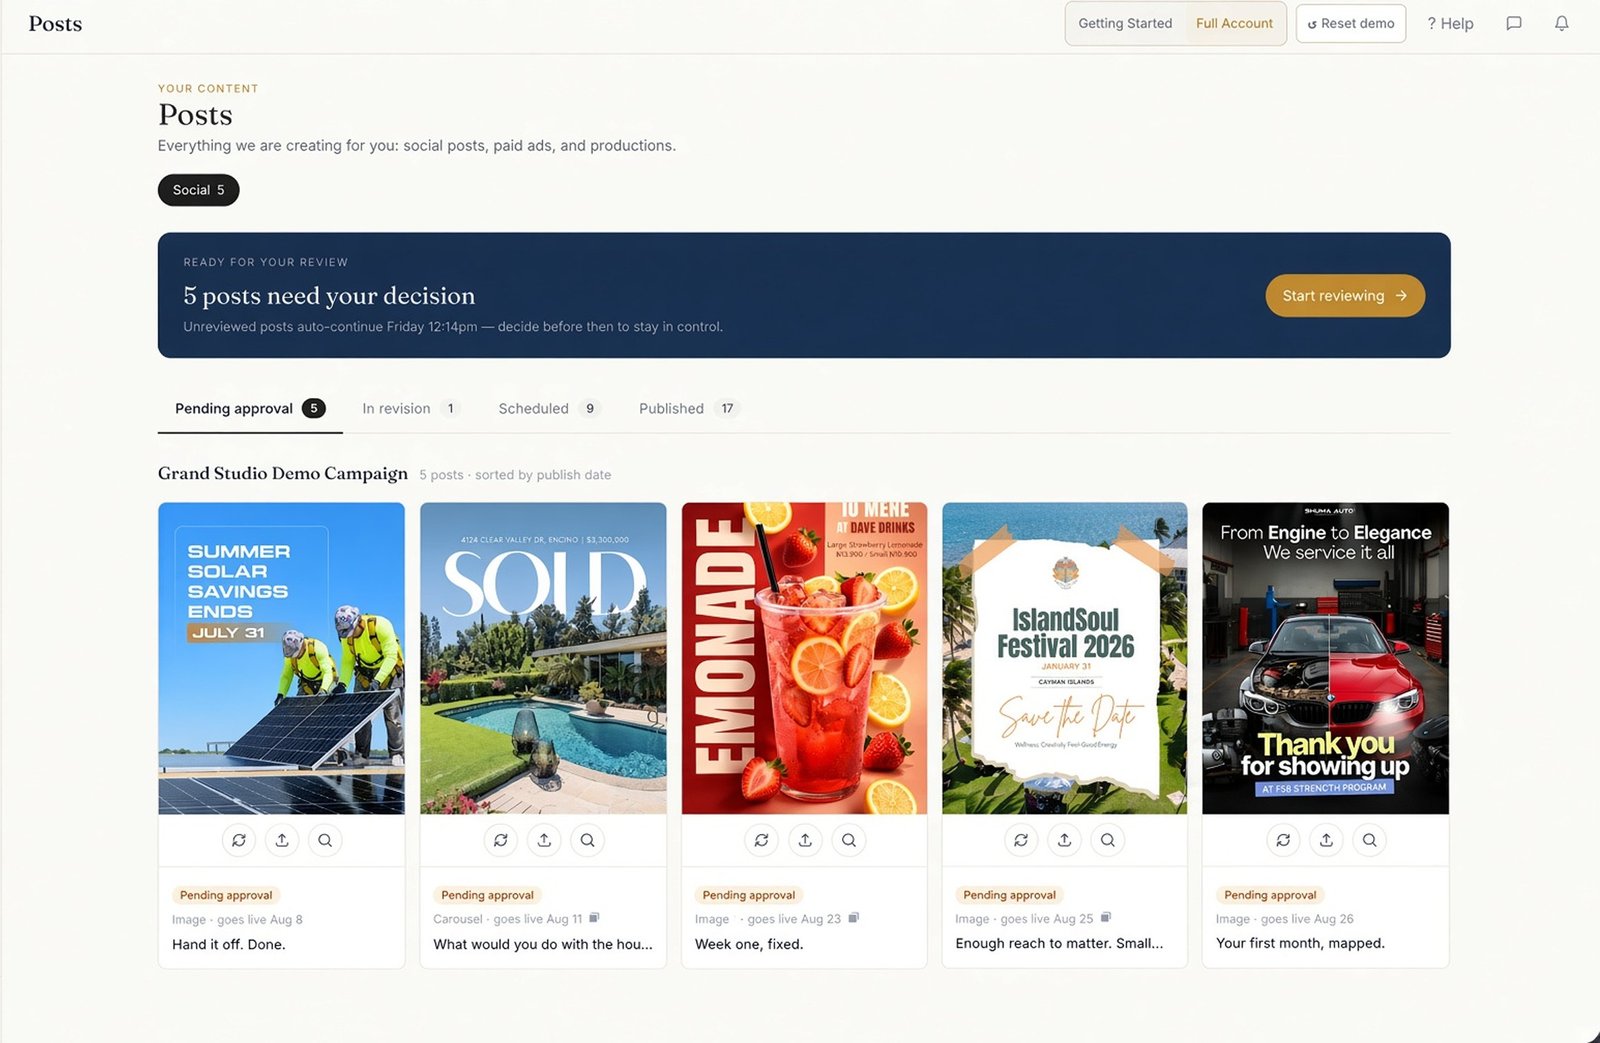Open the lemonade drink thumbnail

coord(804,658)
